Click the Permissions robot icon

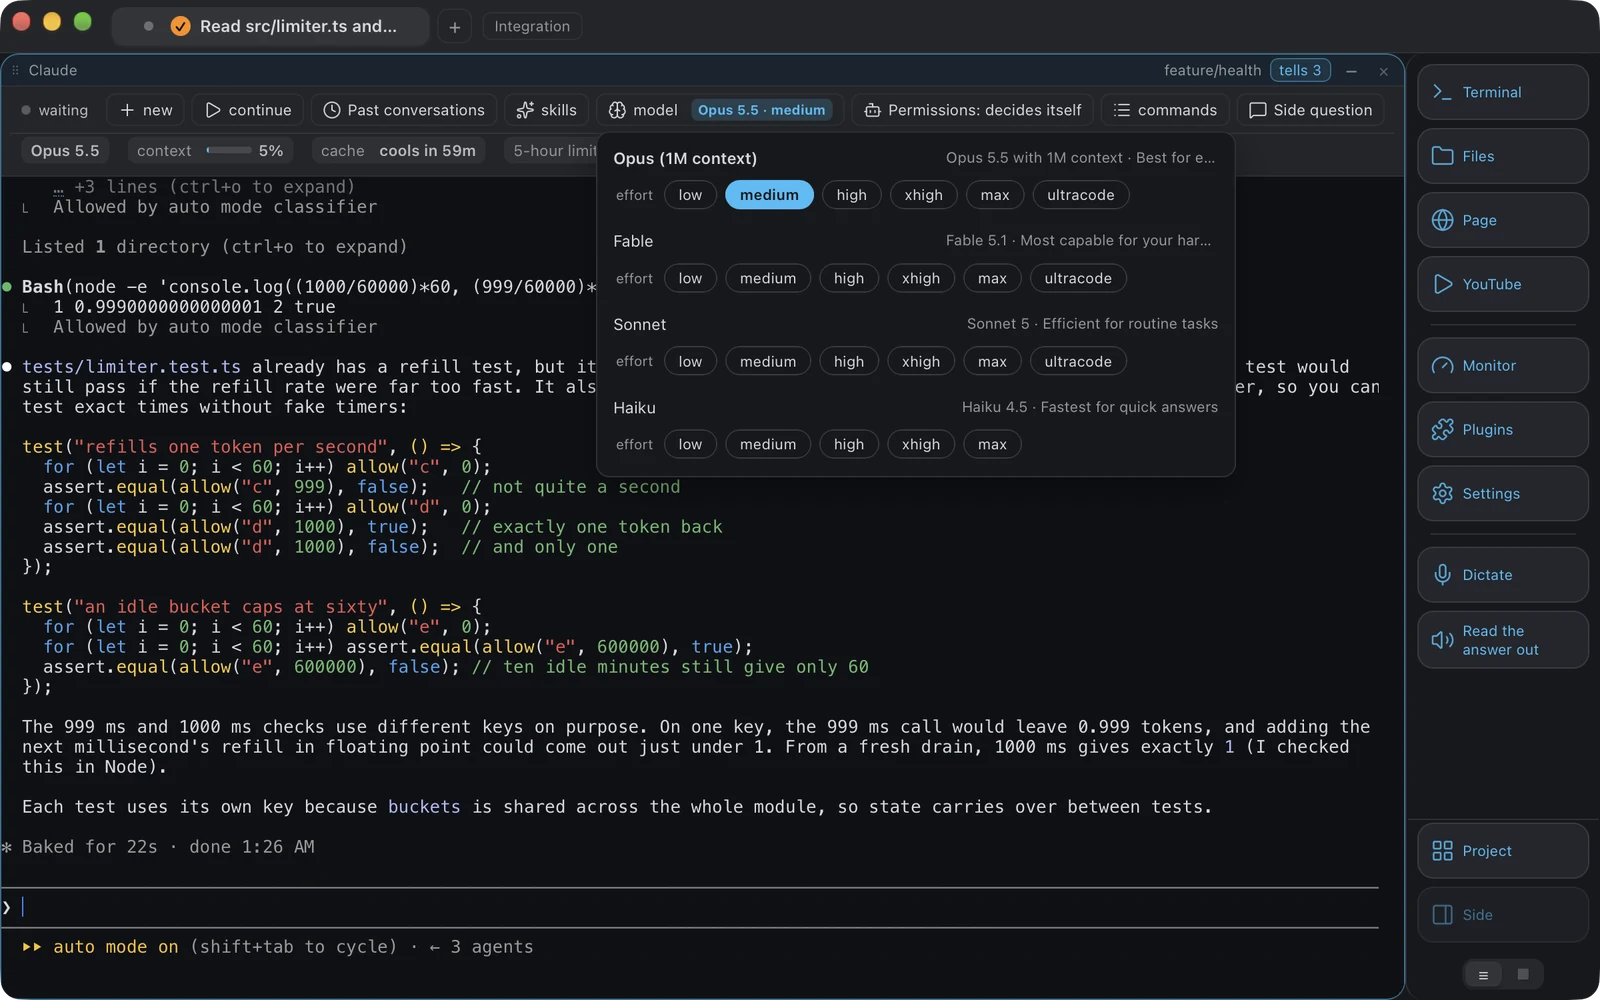click(872, 110)
